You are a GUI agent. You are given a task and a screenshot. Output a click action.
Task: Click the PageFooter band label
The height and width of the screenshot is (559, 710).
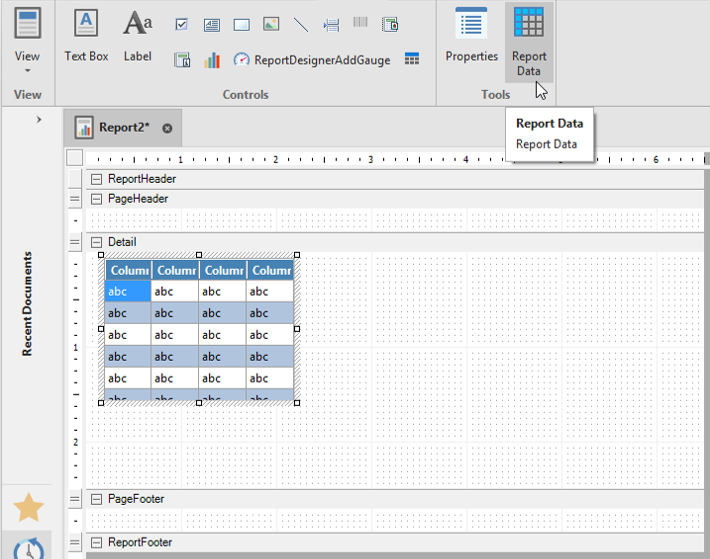tap(136, 499)
